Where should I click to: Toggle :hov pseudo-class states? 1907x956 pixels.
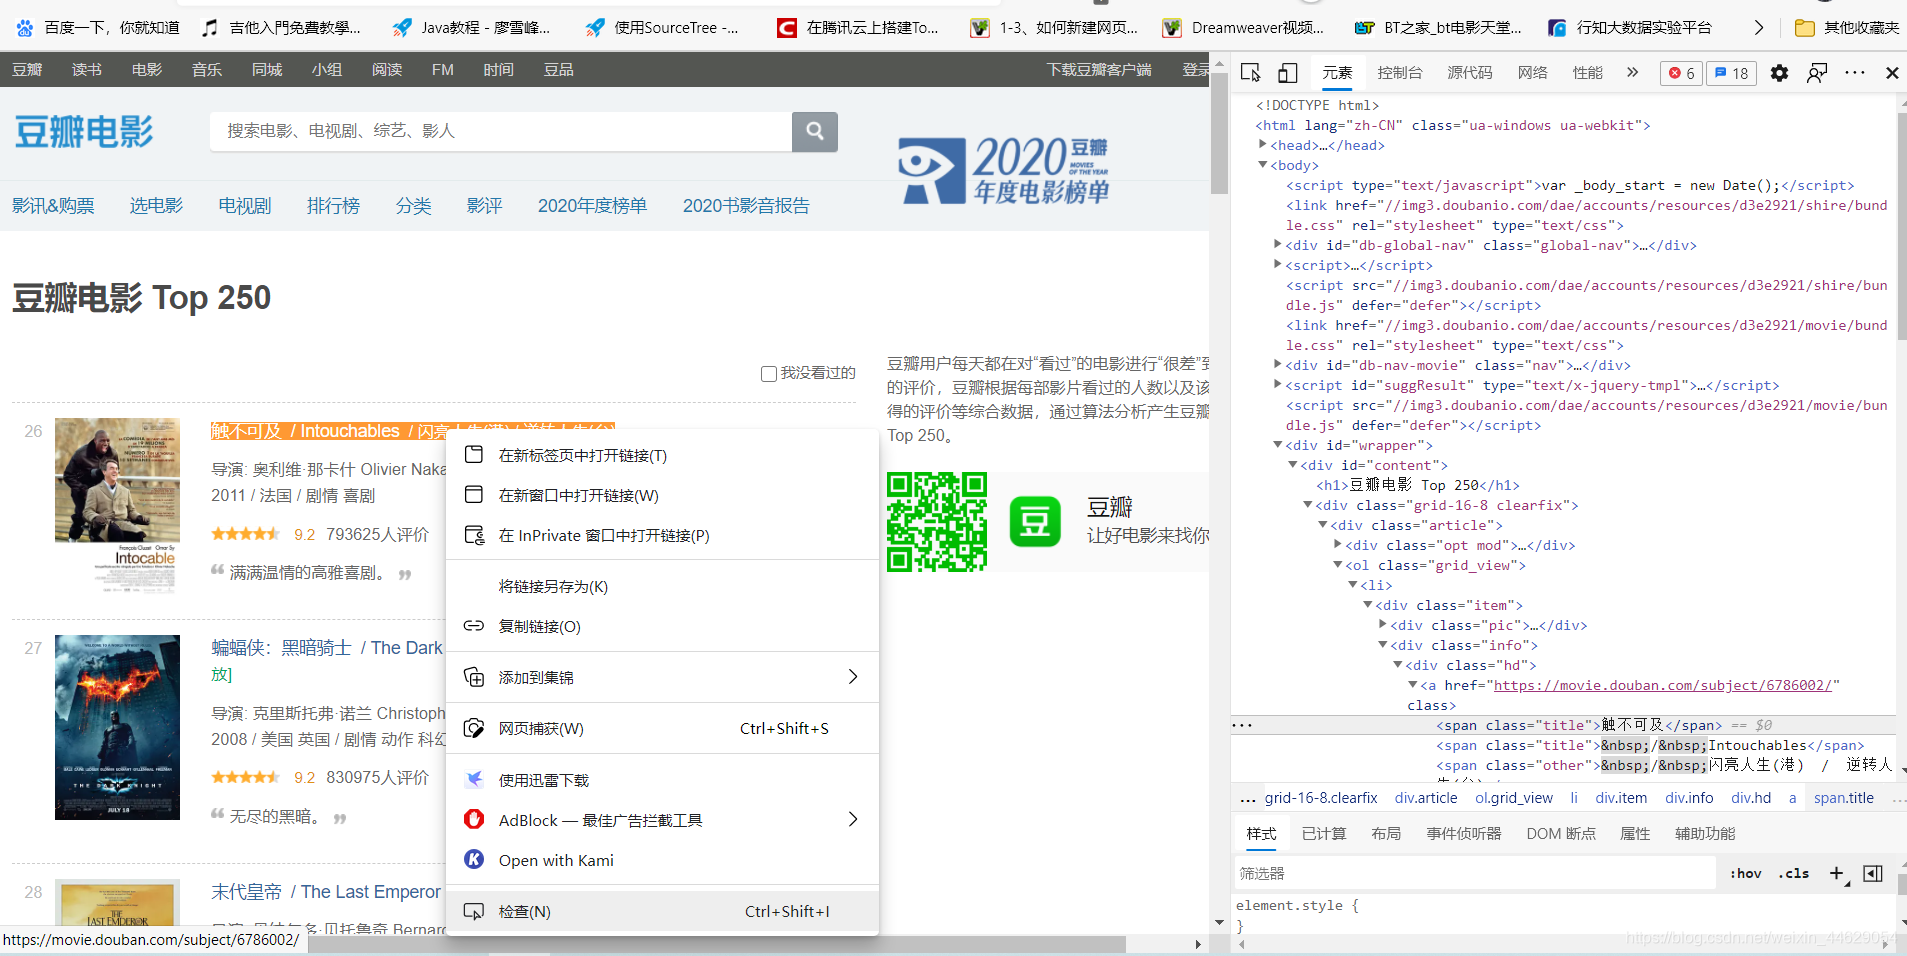click(x=1745, y=872)
